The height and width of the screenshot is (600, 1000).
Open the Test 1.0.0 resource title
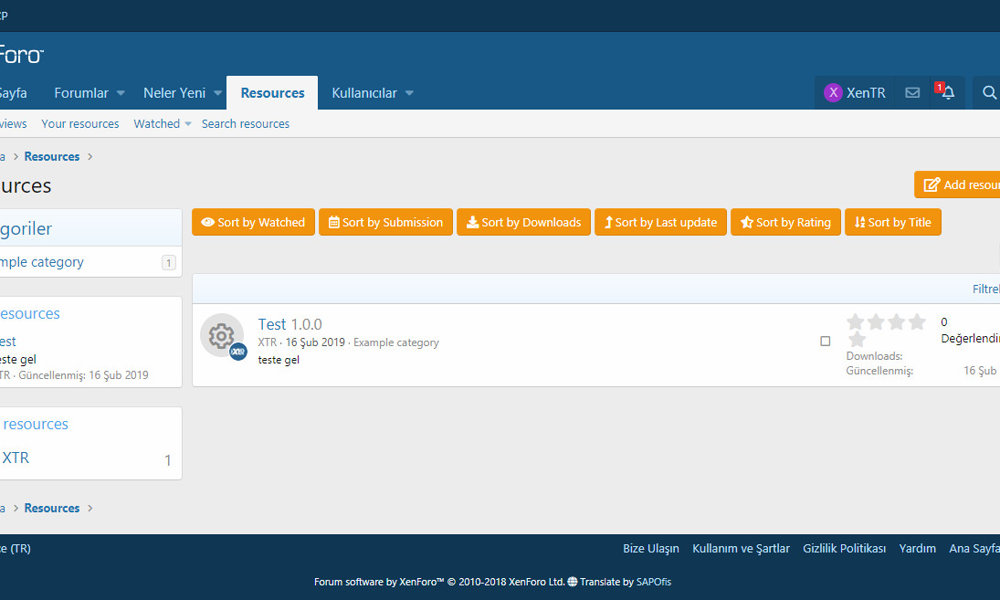pyautogui.click(x=290, y=324)
